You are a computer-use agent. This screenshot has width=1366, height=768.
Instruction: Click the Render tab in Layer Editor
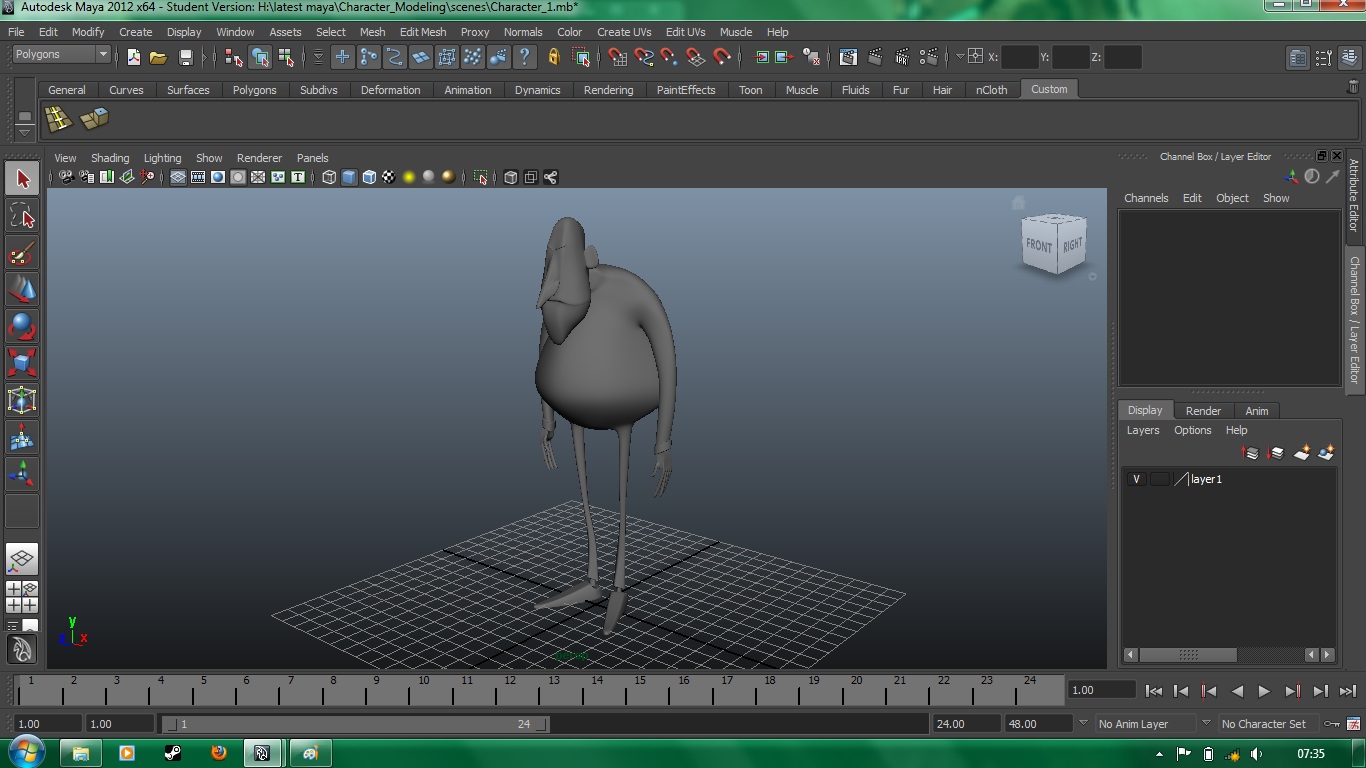tap(1203, 410)
